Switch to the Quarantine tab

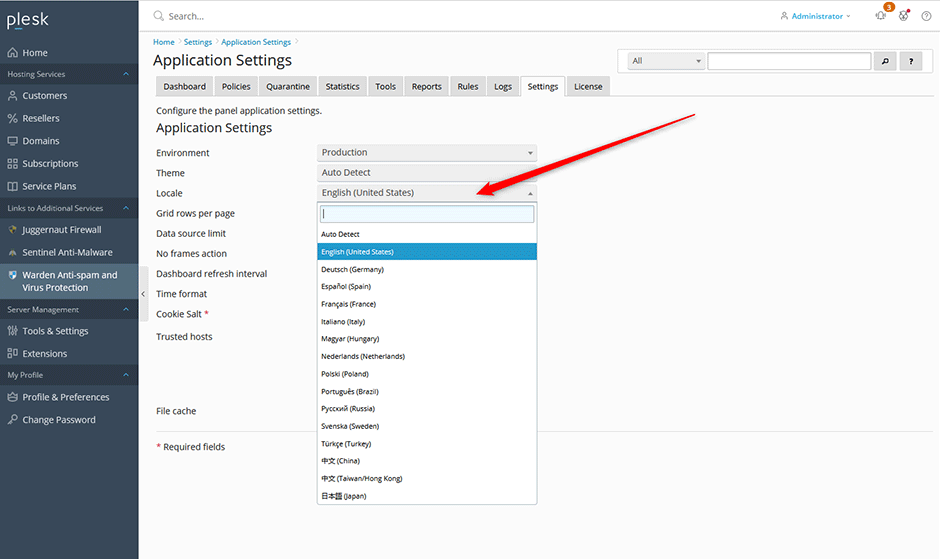click(288, 86)
